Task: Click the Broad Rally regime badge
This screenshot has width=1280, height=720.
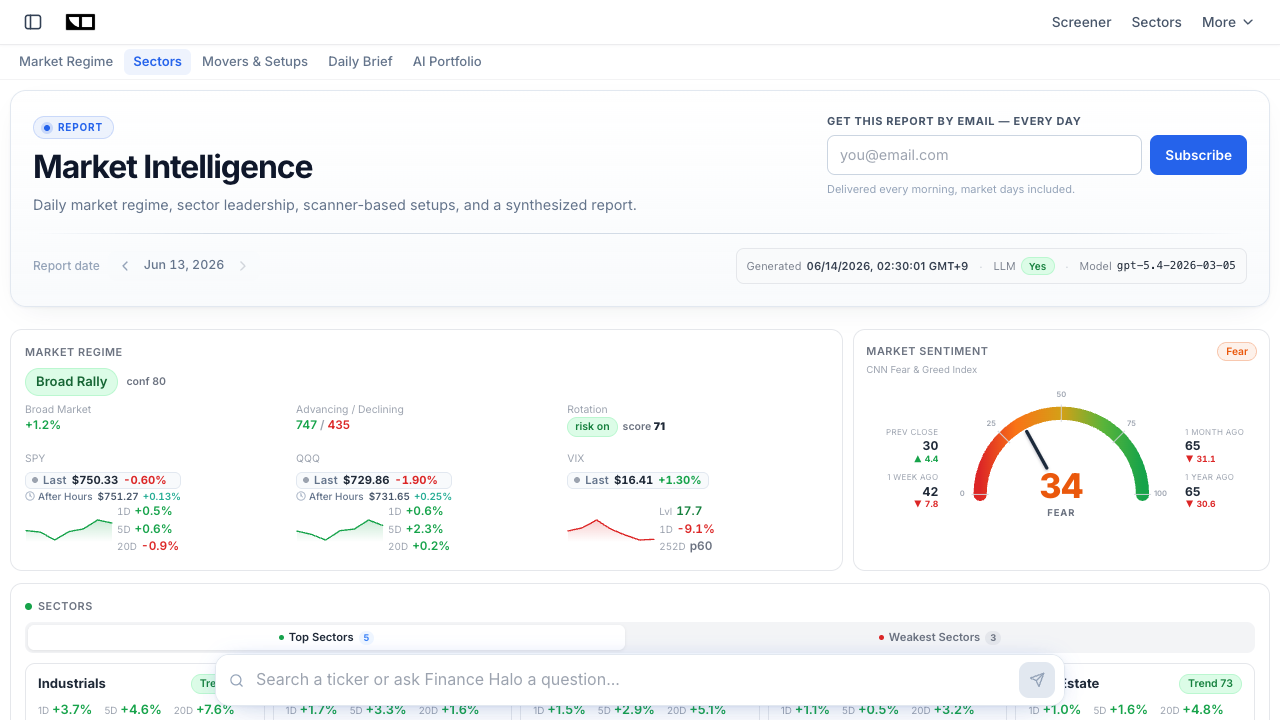Action: click(71, 381)
